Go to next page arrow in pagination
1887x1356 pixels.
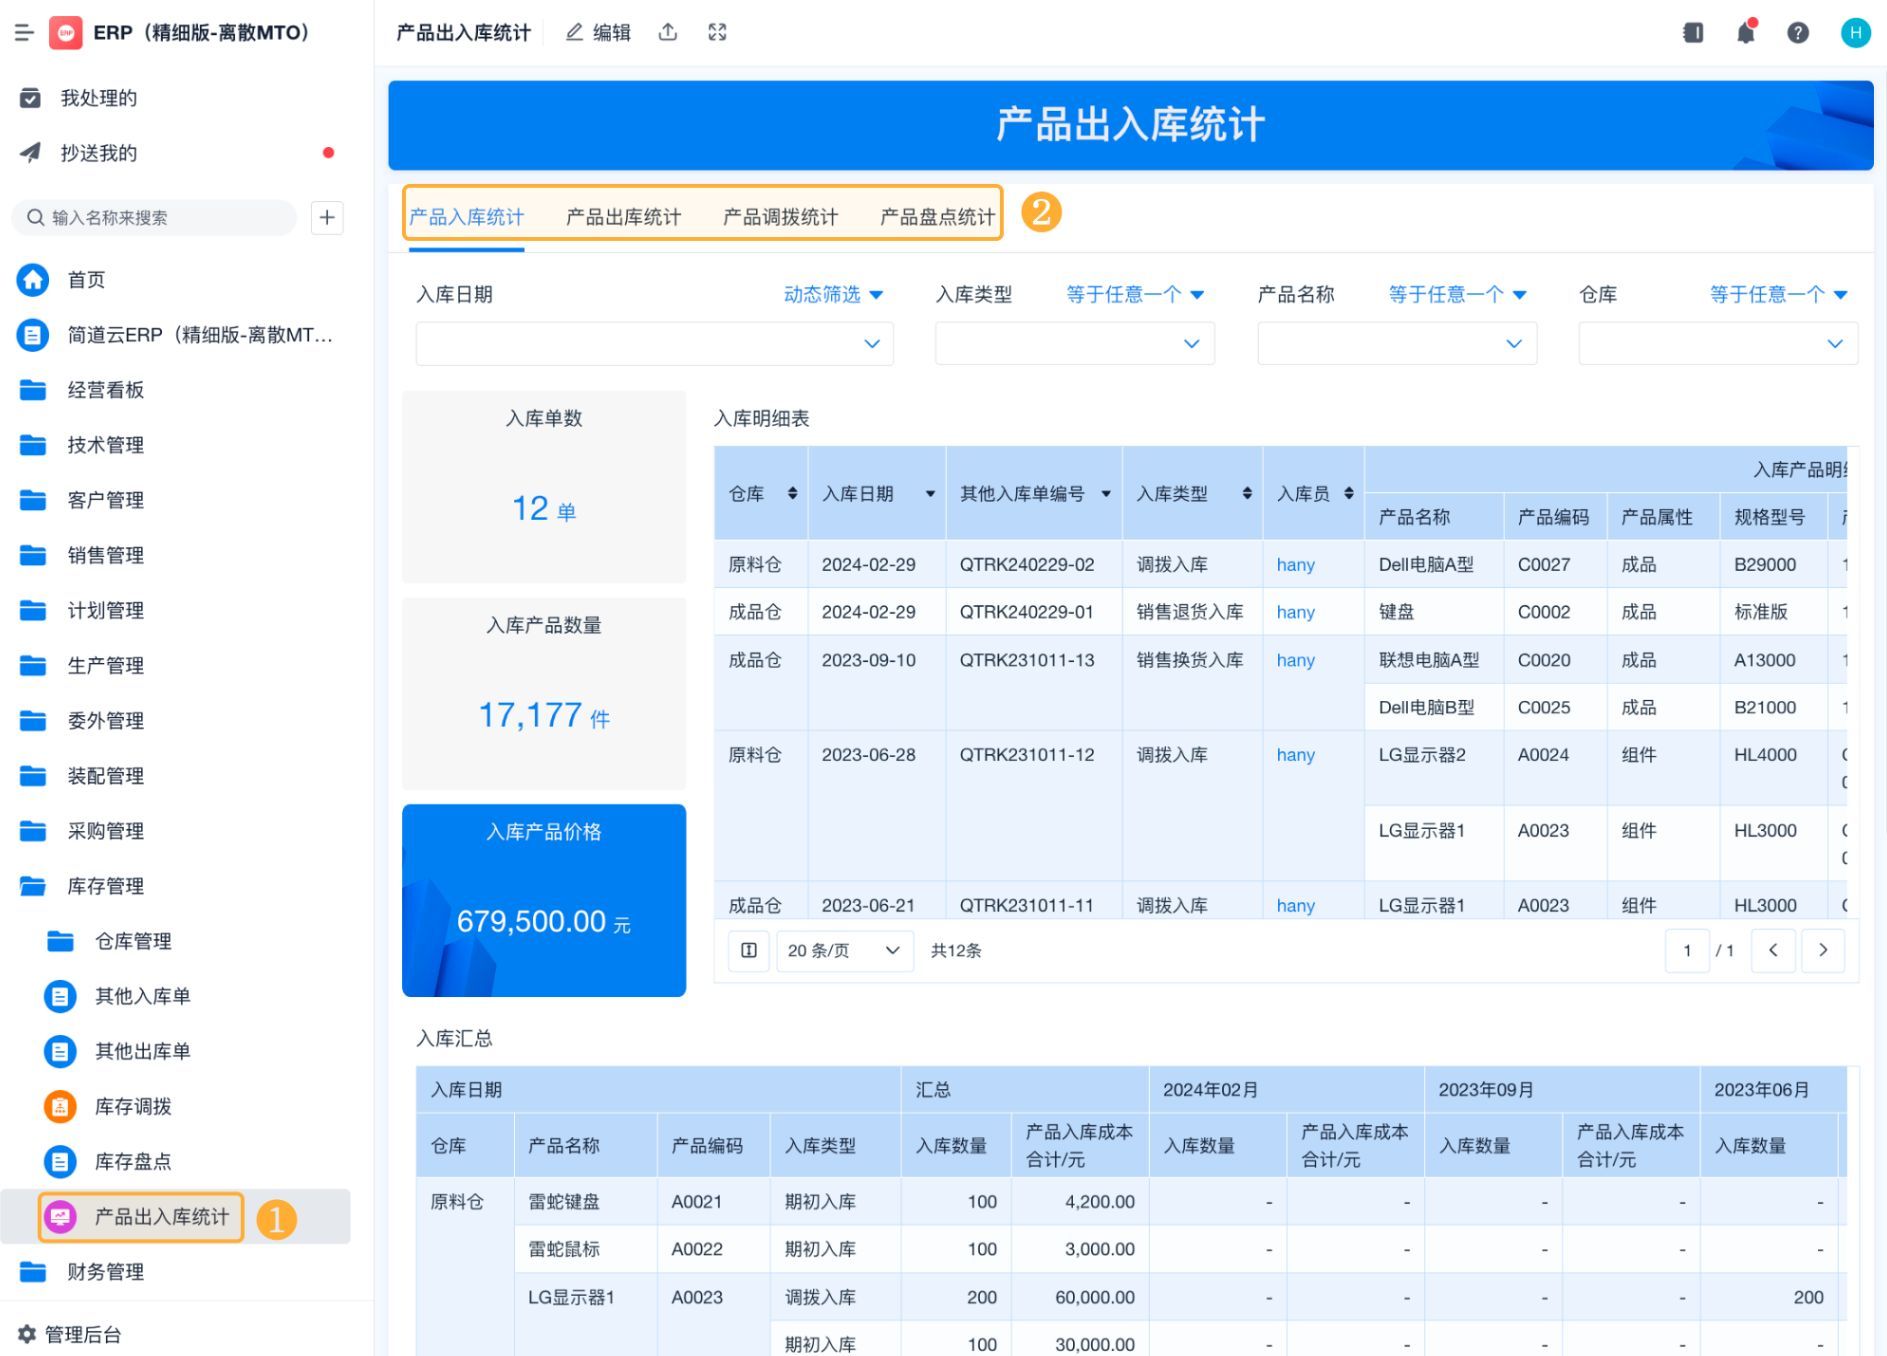(x=1822, y=950)
